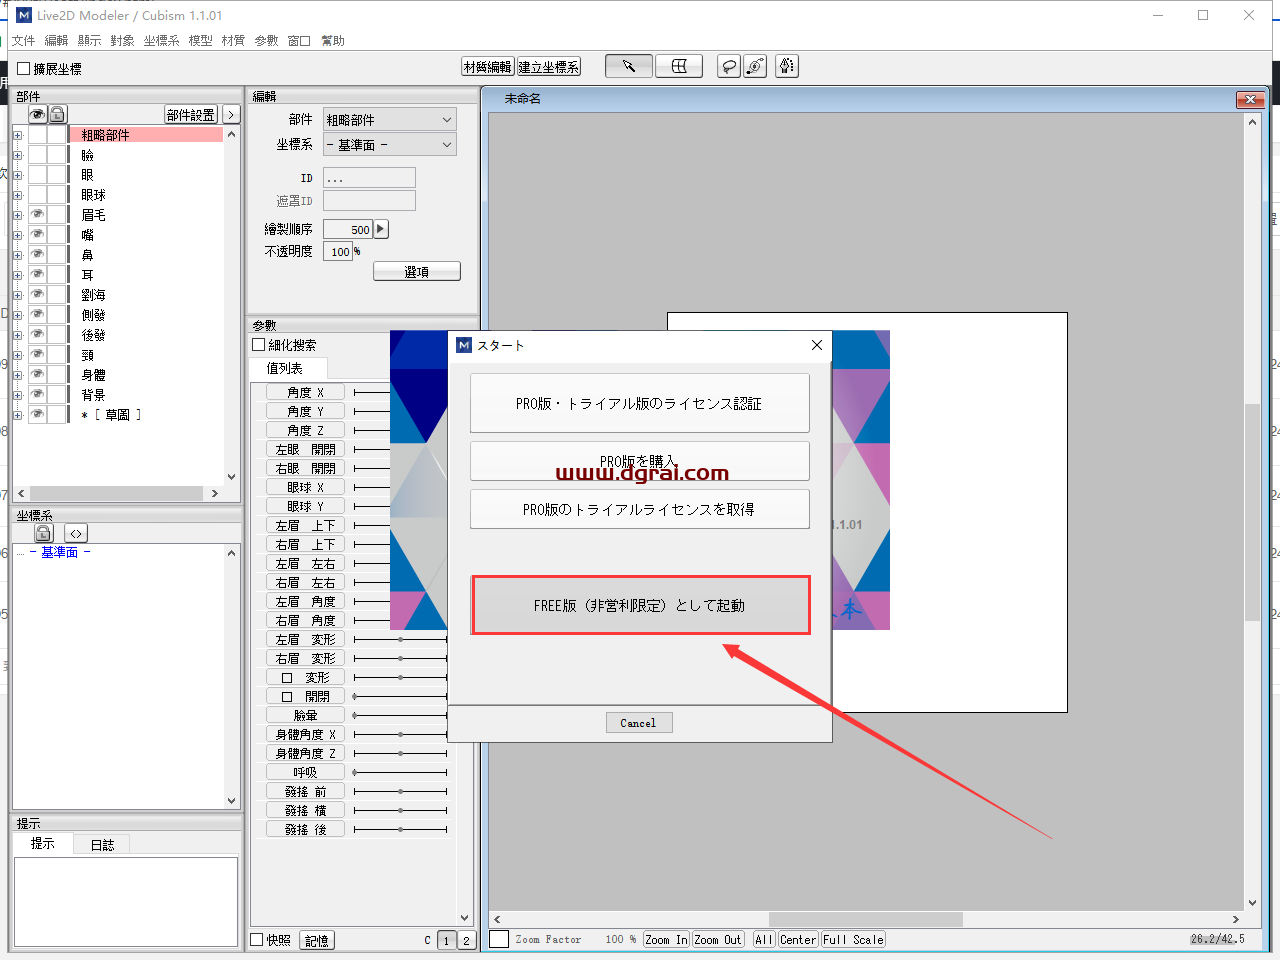Close the スタート dialog with X
This screenshot has height=960, width=1280.
pos(817,345)
